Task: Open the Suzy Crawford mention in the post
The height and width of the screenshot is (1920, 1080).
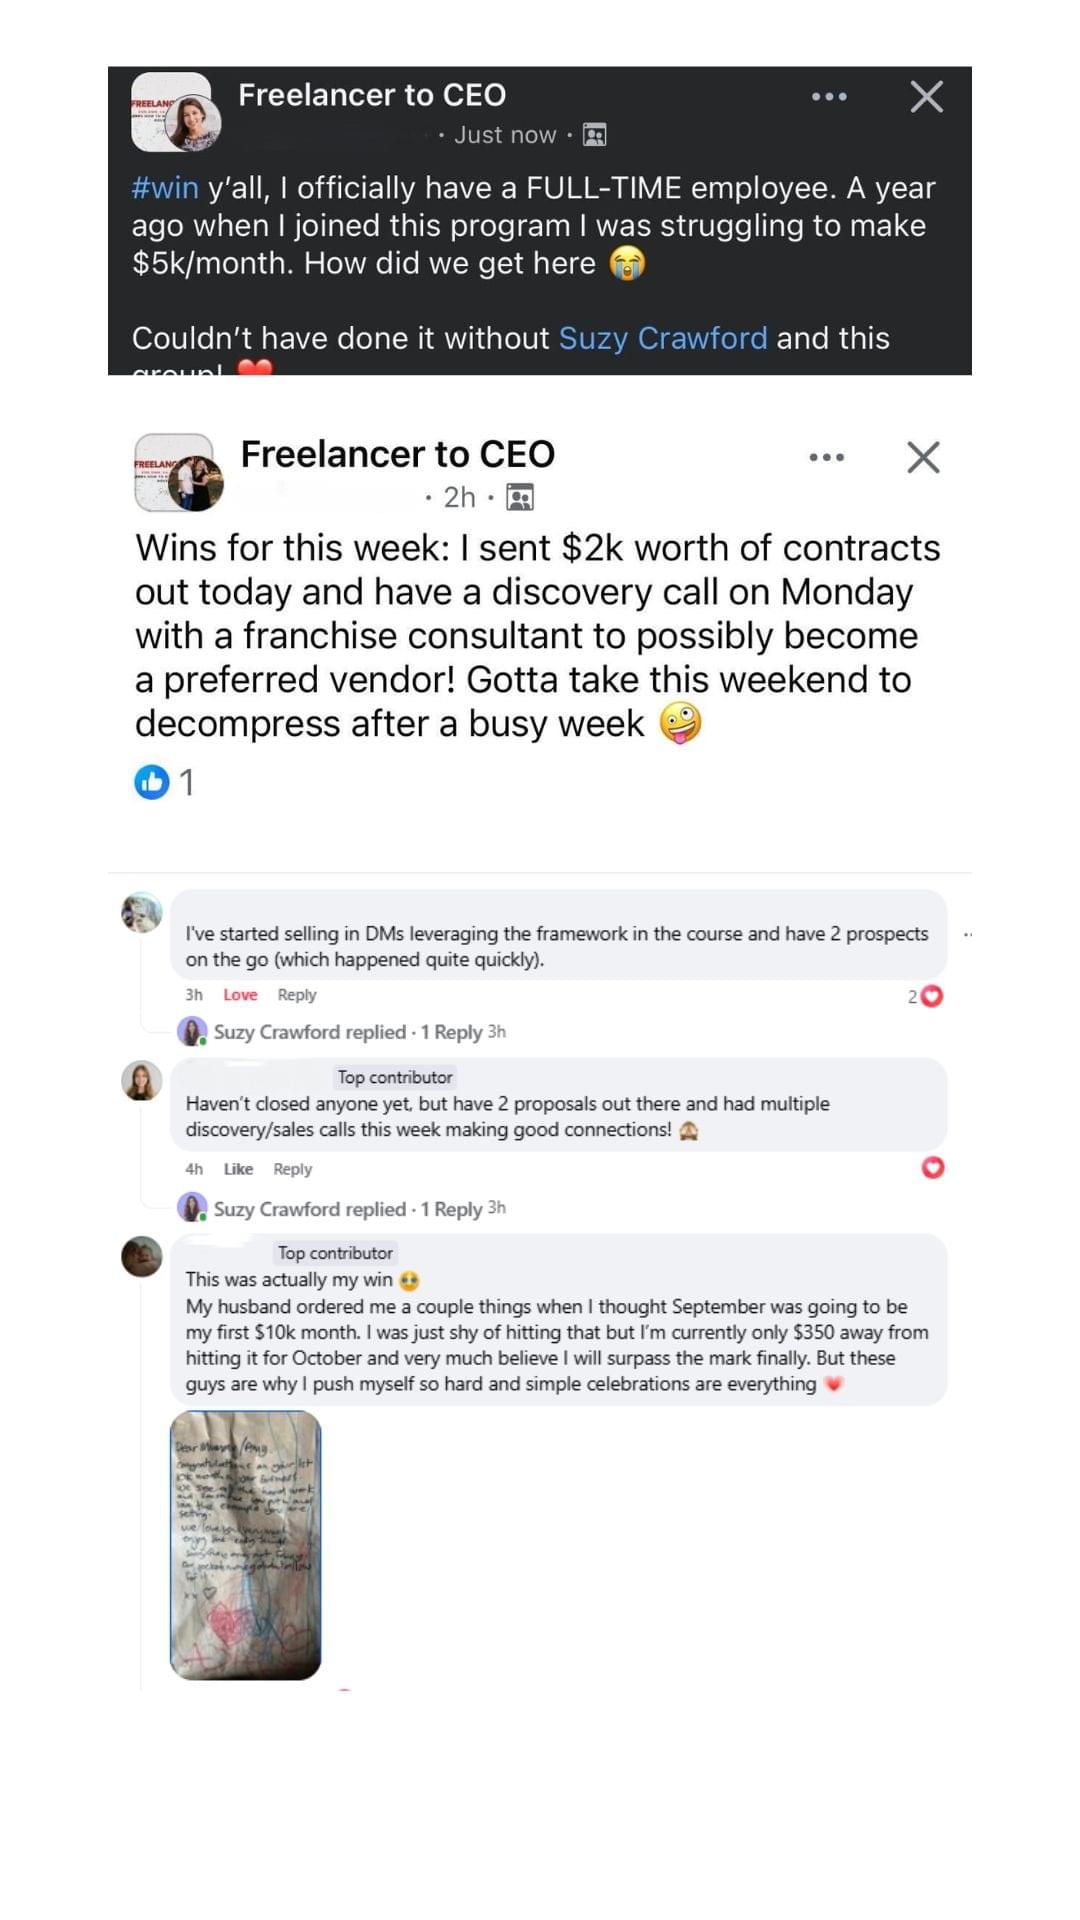Action: (662, 338)
